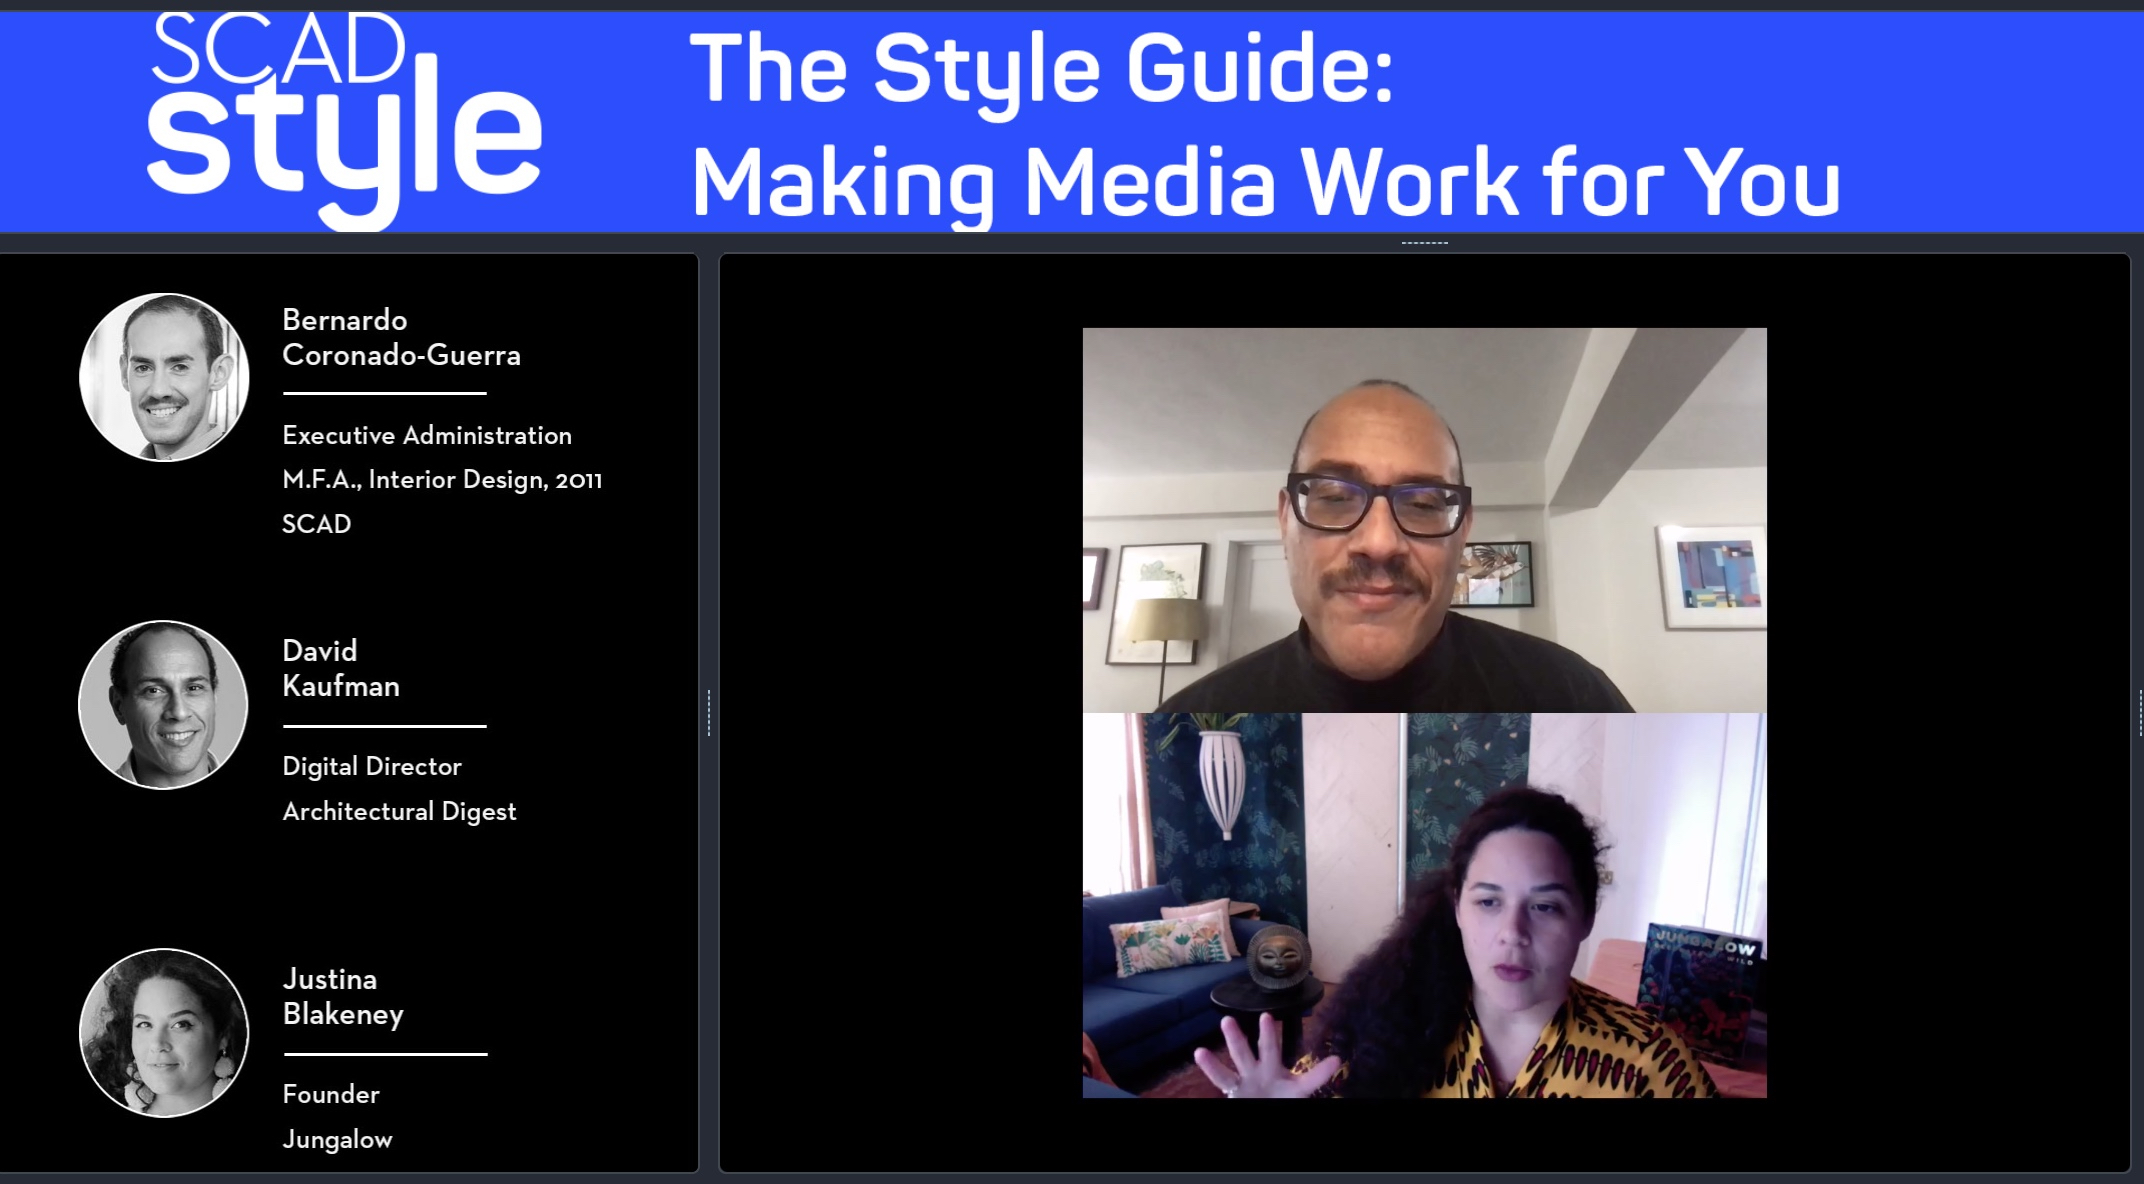Click the top video feed of man with glasses
Image resolution: width=2144 pixels, height=1184 pixels.
coord(1424,520)
